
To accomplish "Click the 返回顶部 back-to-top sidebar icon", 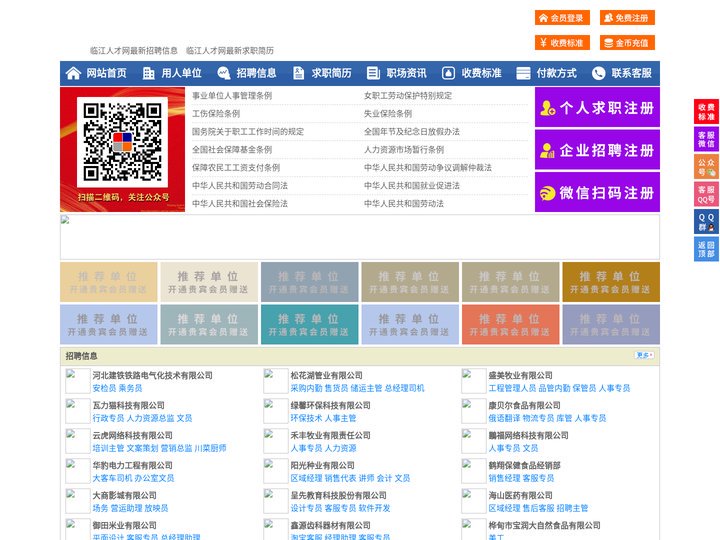I will [706, 249].
